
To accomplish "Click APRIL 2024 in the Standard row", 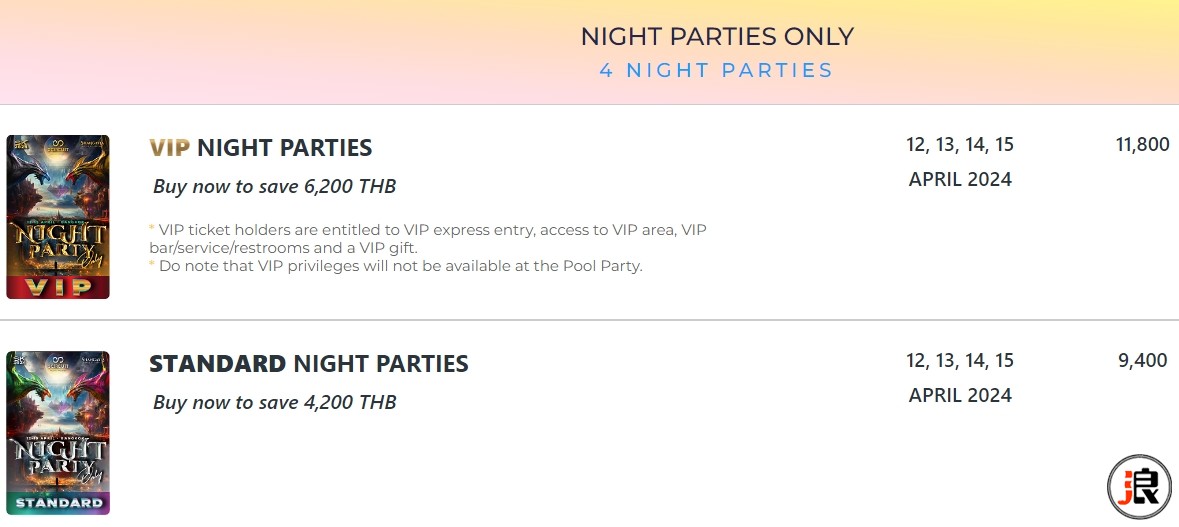I will click(960, 395).
